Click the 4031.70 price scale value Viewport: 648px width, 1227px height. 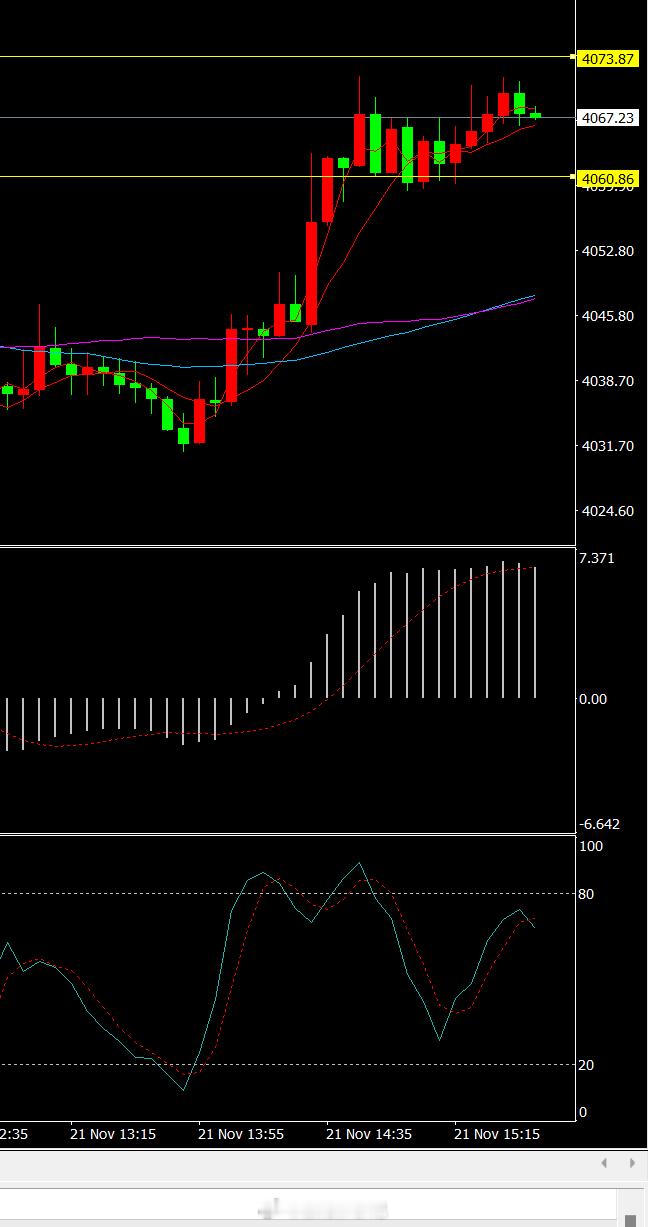tap(607, 446)
